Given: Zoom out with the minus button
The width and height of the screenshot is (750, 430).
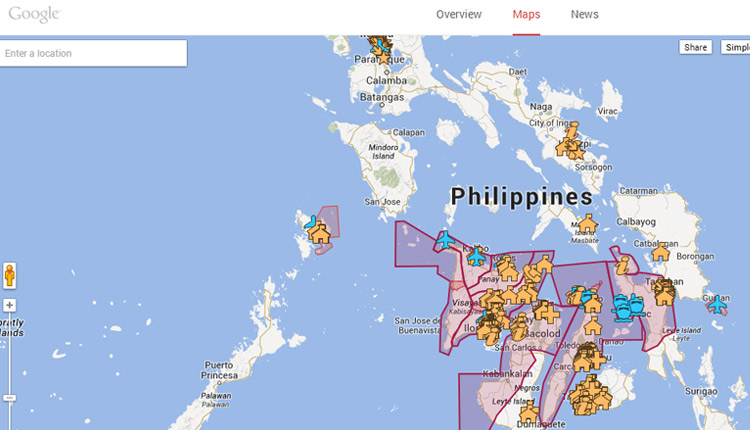Looking at the screenshot, I should point(10,398).
